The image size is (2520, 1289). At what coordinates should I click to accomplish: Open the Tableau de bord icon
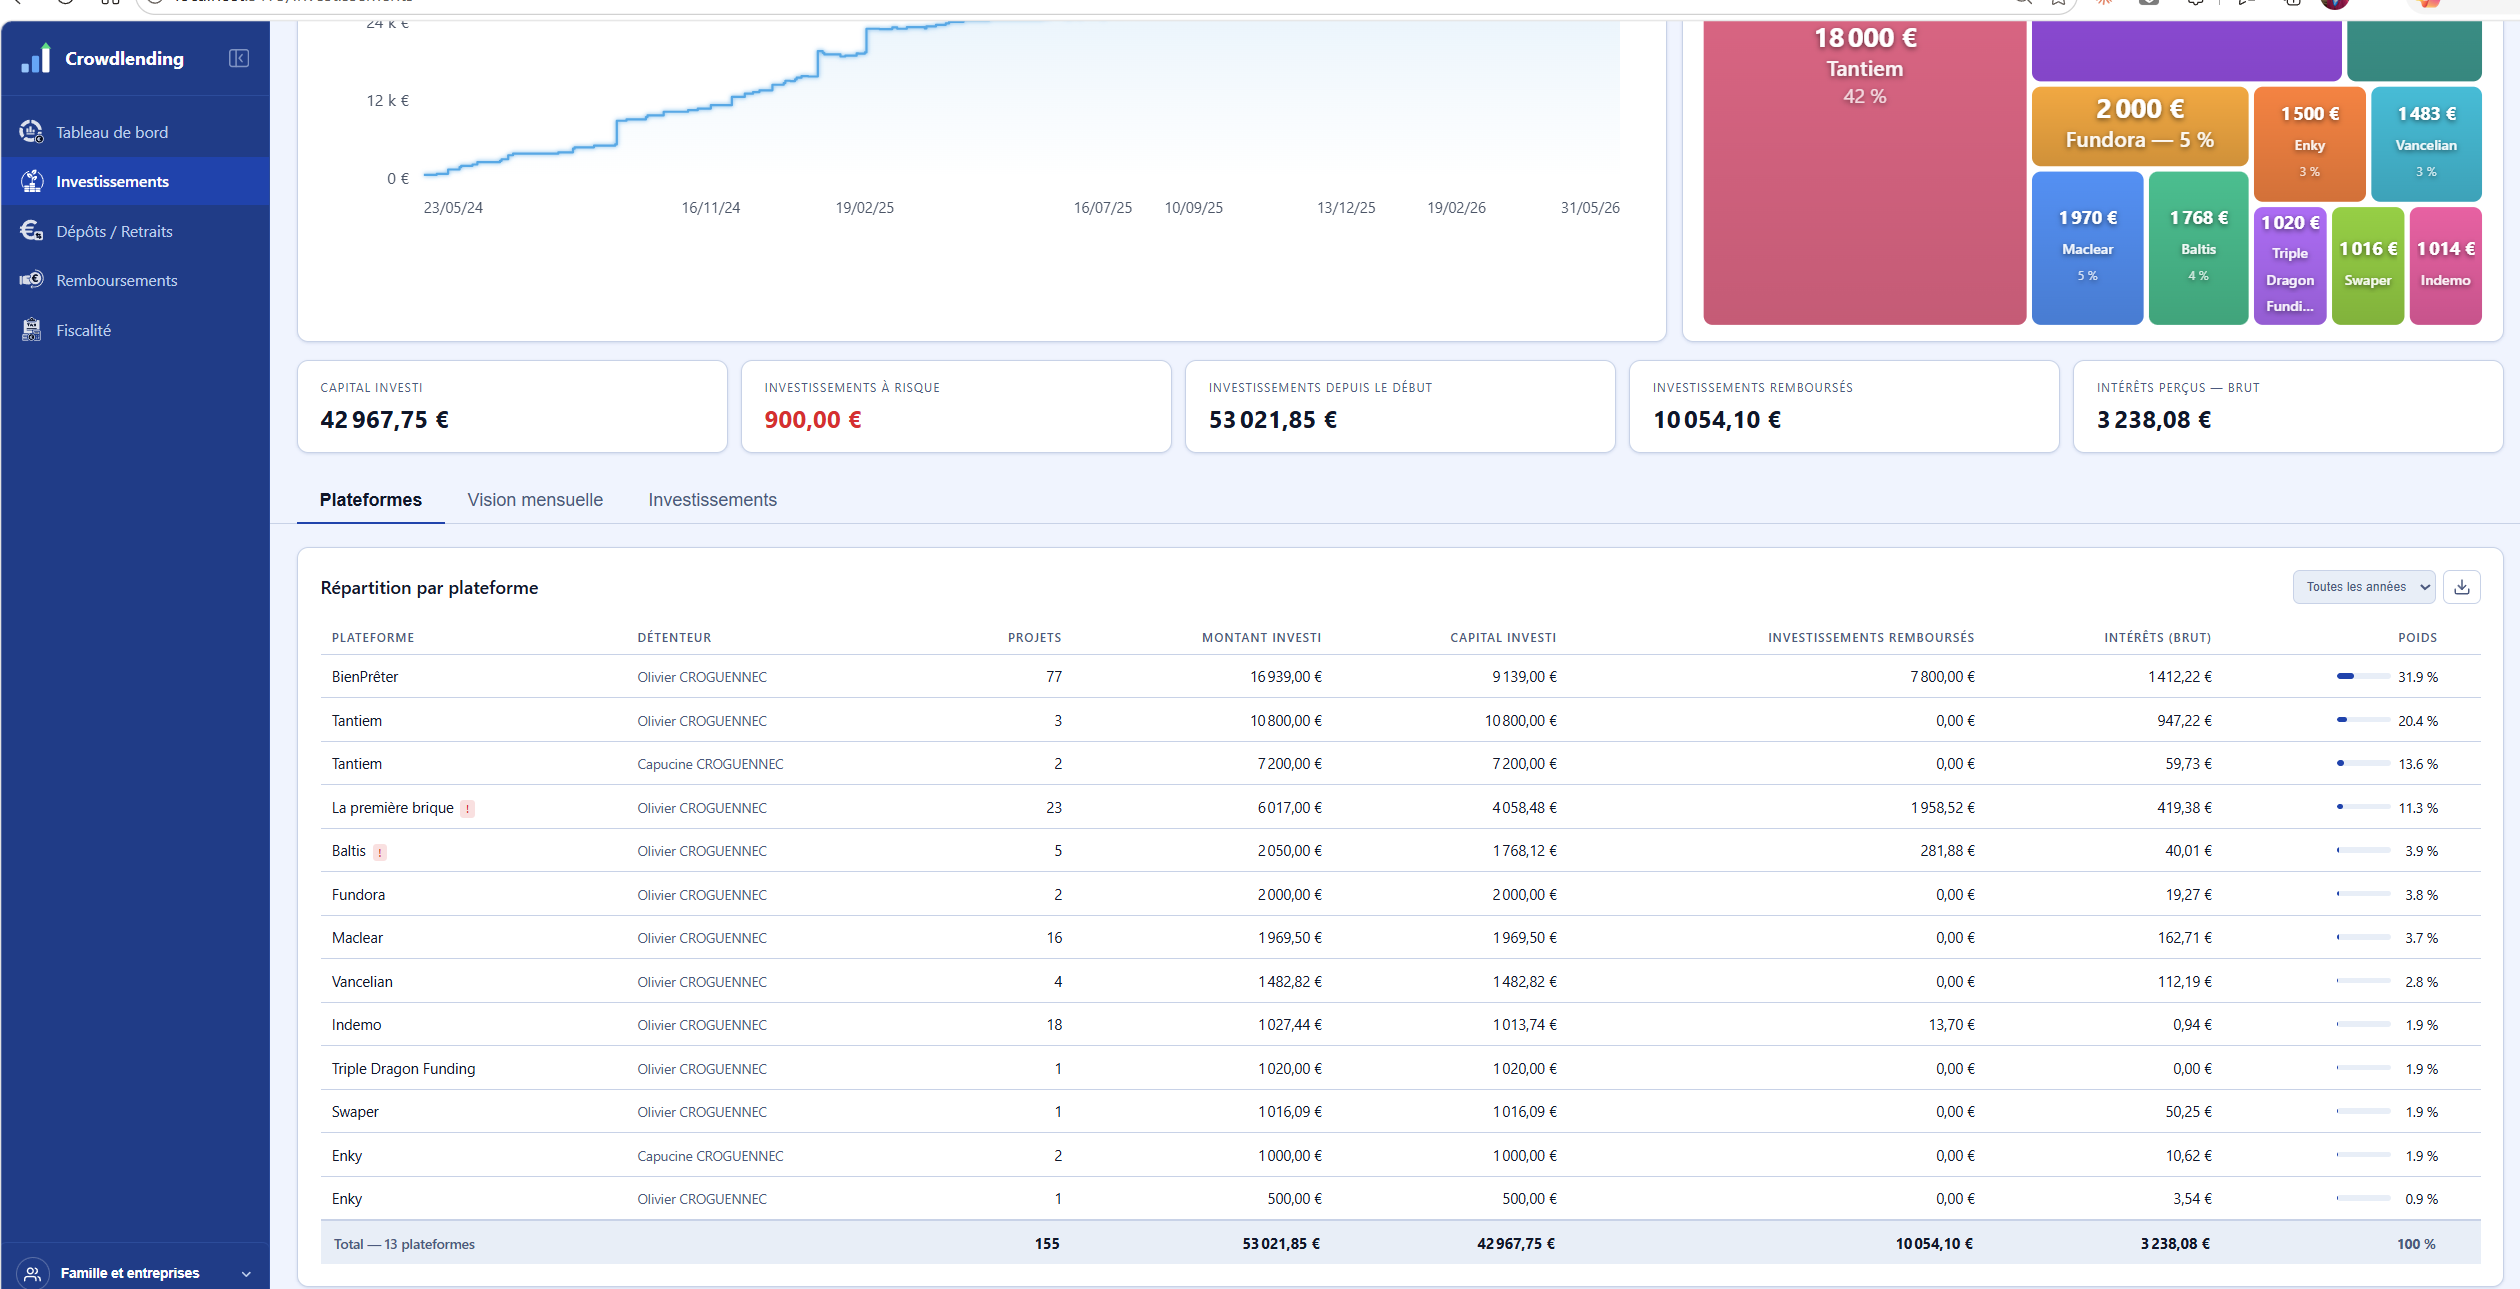[x=32, y=132]
